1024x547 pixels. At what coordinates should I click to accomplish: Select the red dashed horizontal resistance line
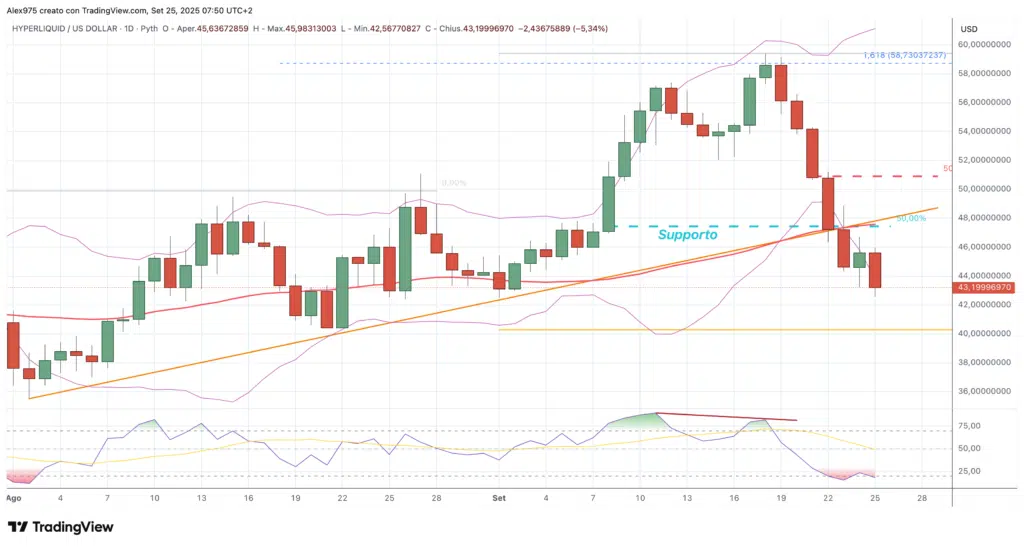880,176
